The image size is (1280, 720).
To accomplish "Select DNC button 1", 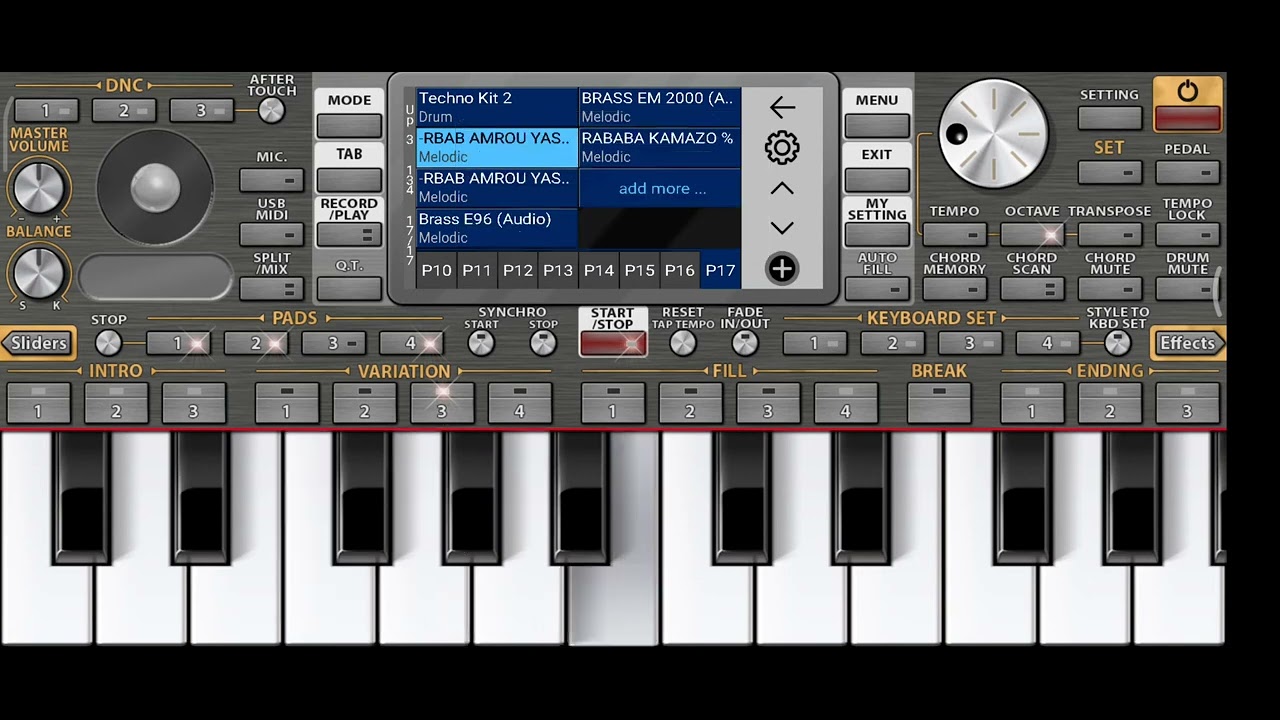I will pyautogui.click(x=46, y=110).
